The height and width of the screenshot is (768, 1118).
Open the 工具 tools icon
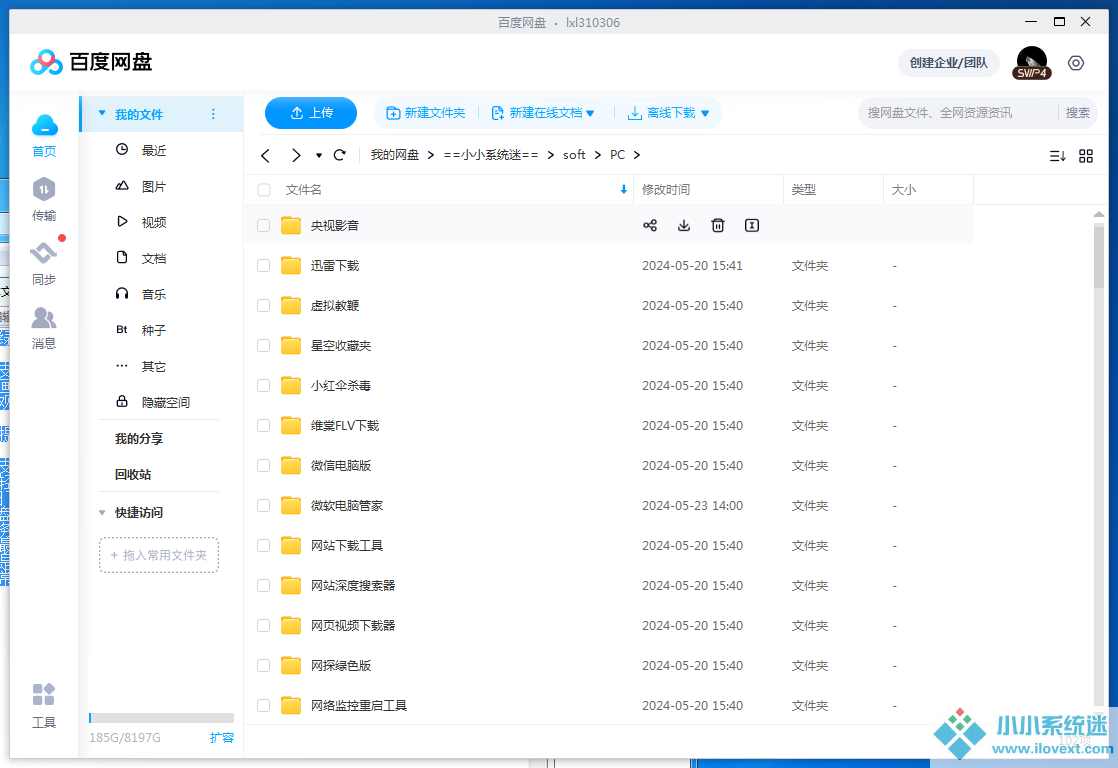43,695
